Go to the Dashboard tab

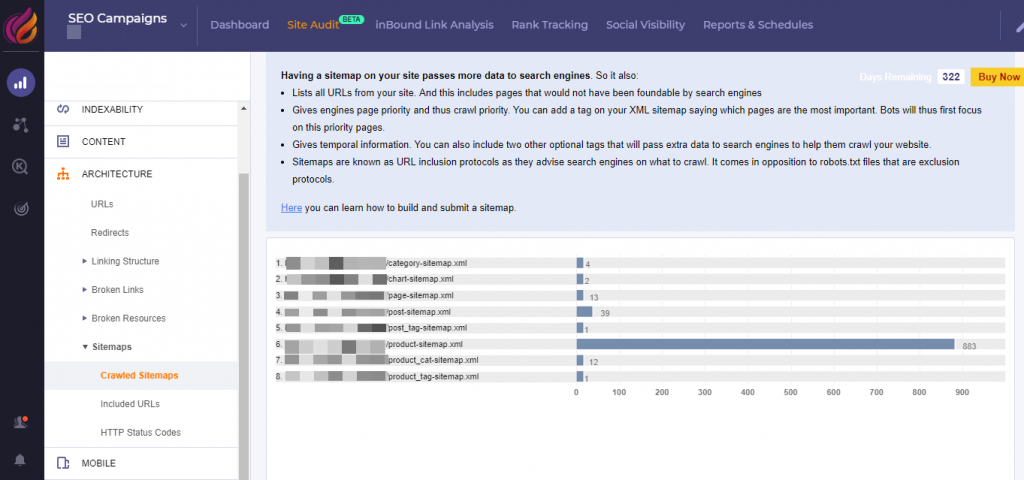(240, 25)
